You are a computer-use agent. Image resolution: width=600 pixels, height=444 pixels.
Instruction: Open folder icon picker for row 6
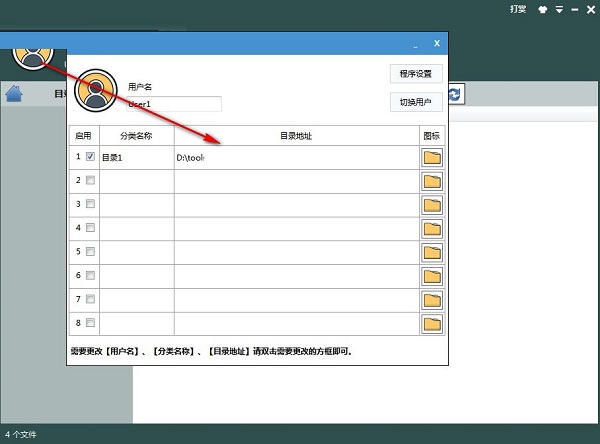click(x=432, y=276)
